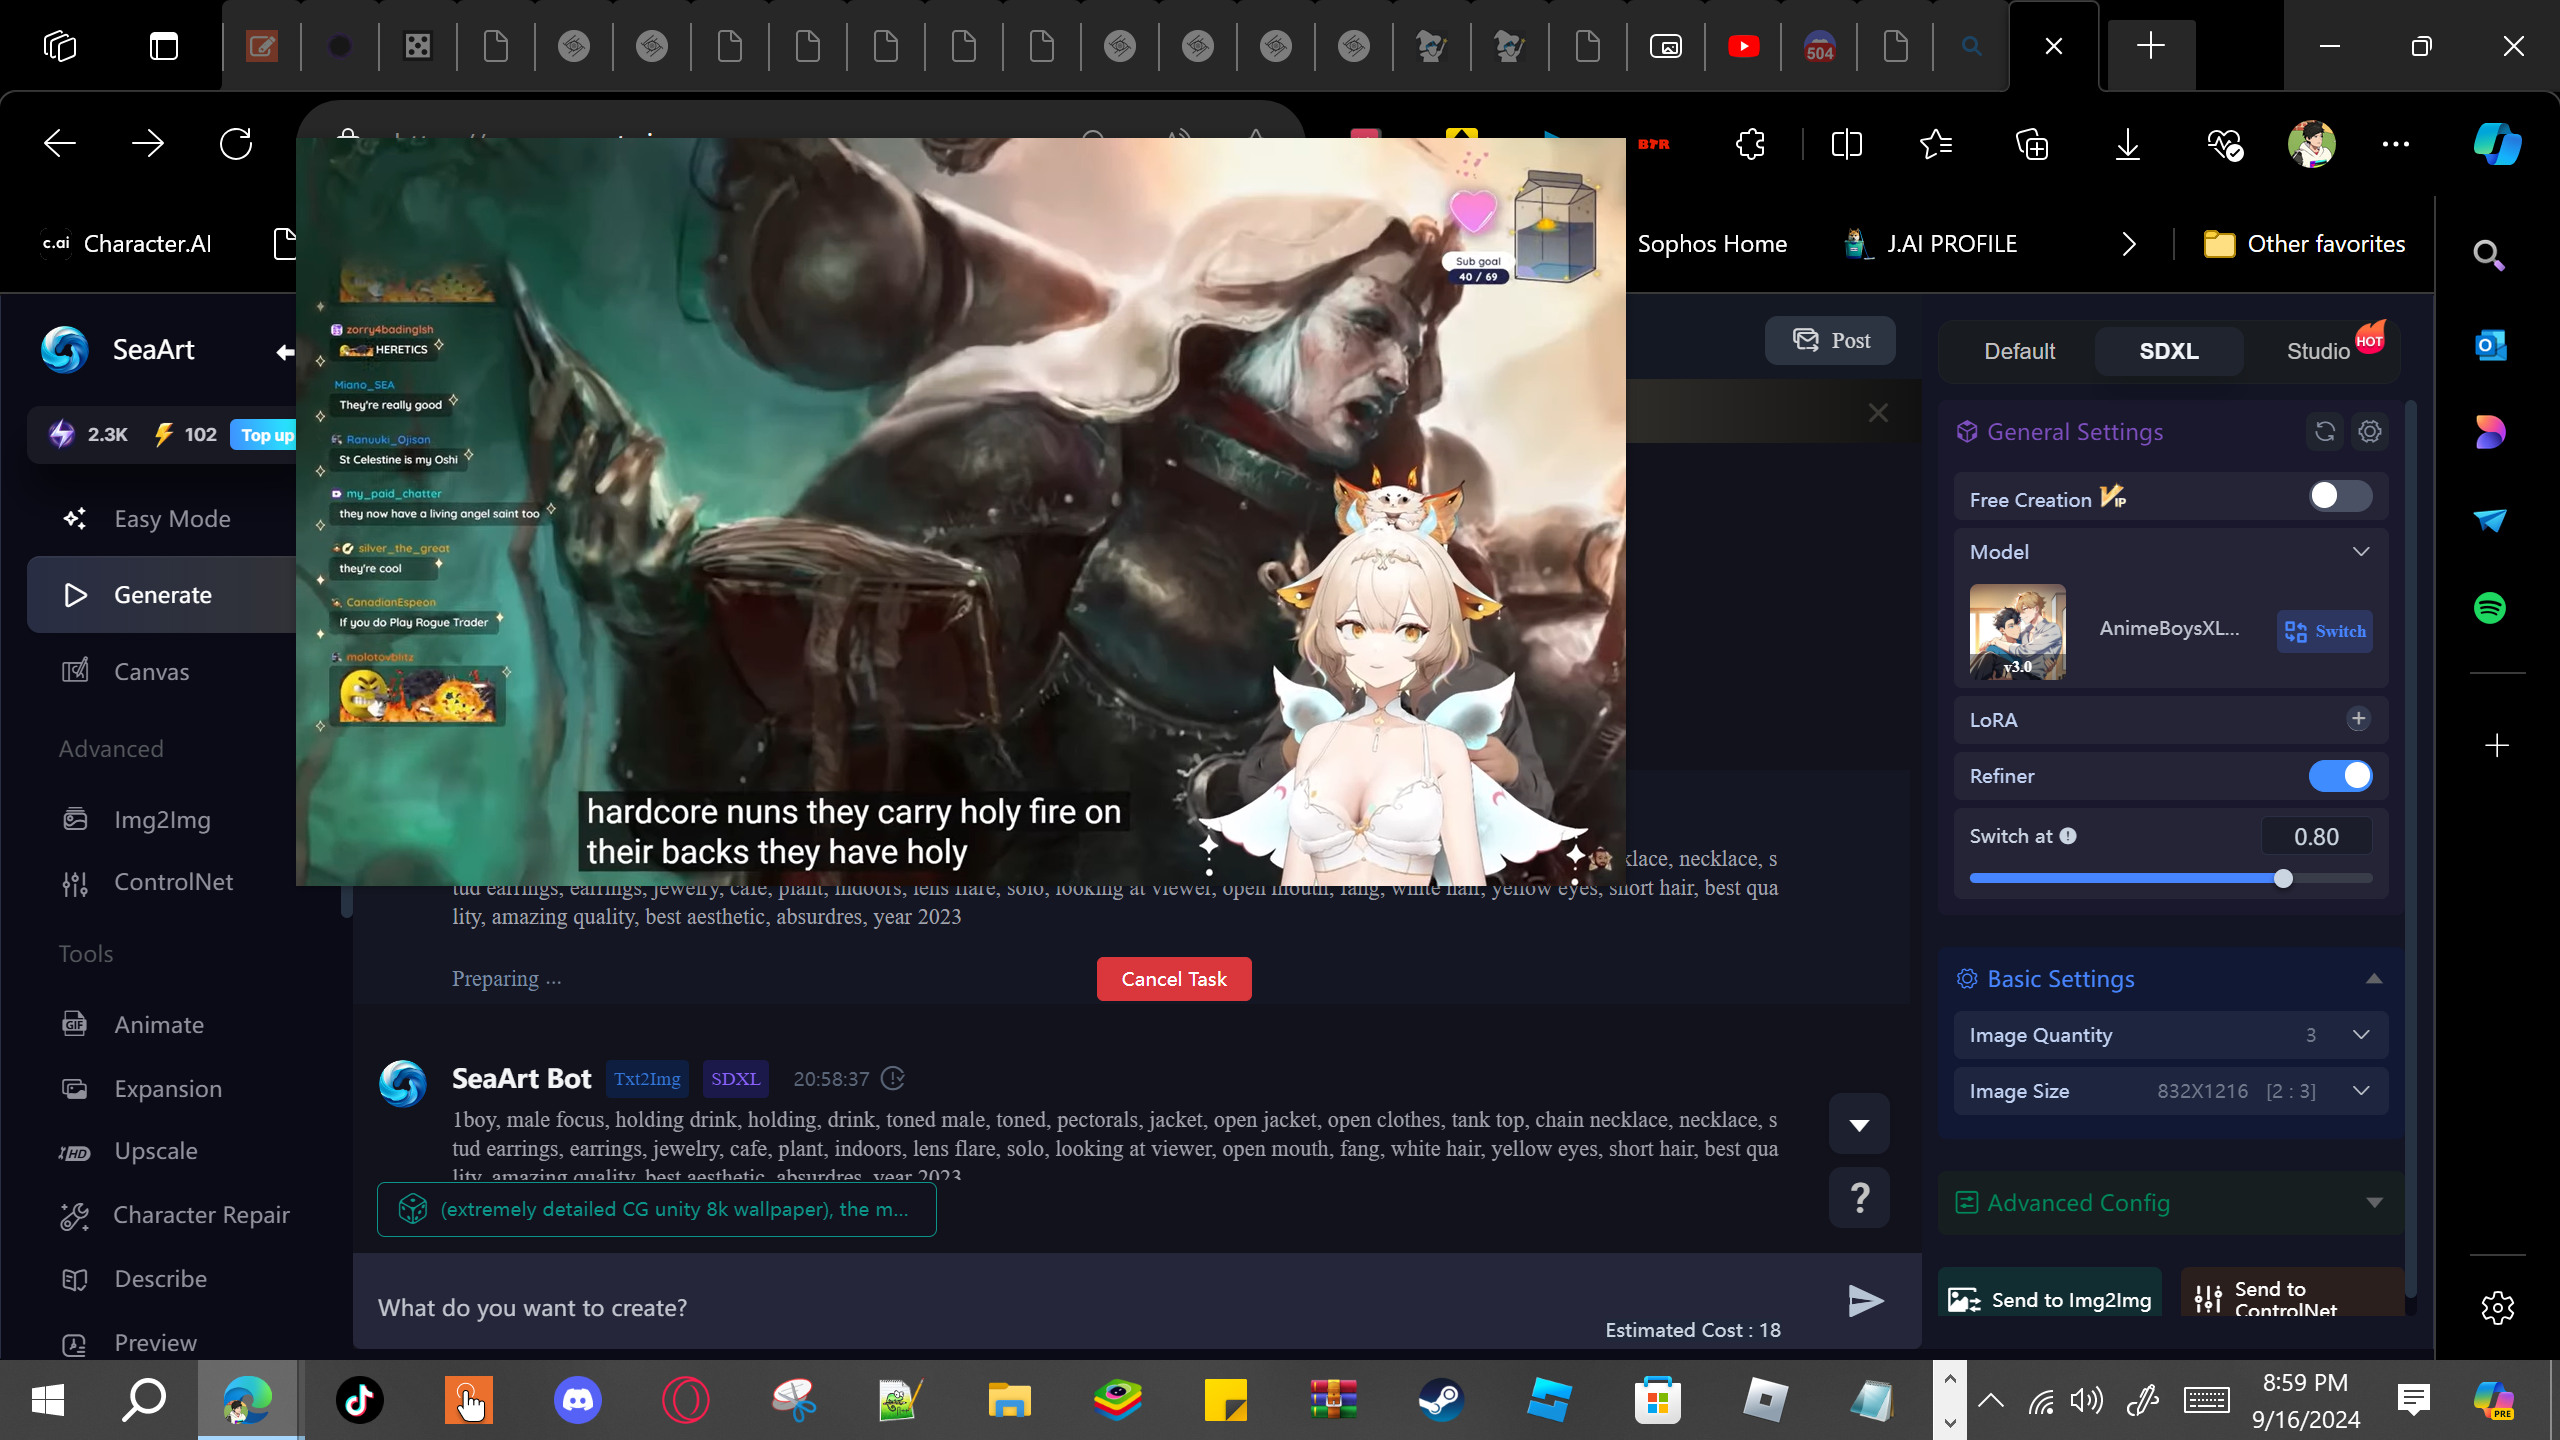Click the Post button

pyautogui.click(x=1830, y=341)
